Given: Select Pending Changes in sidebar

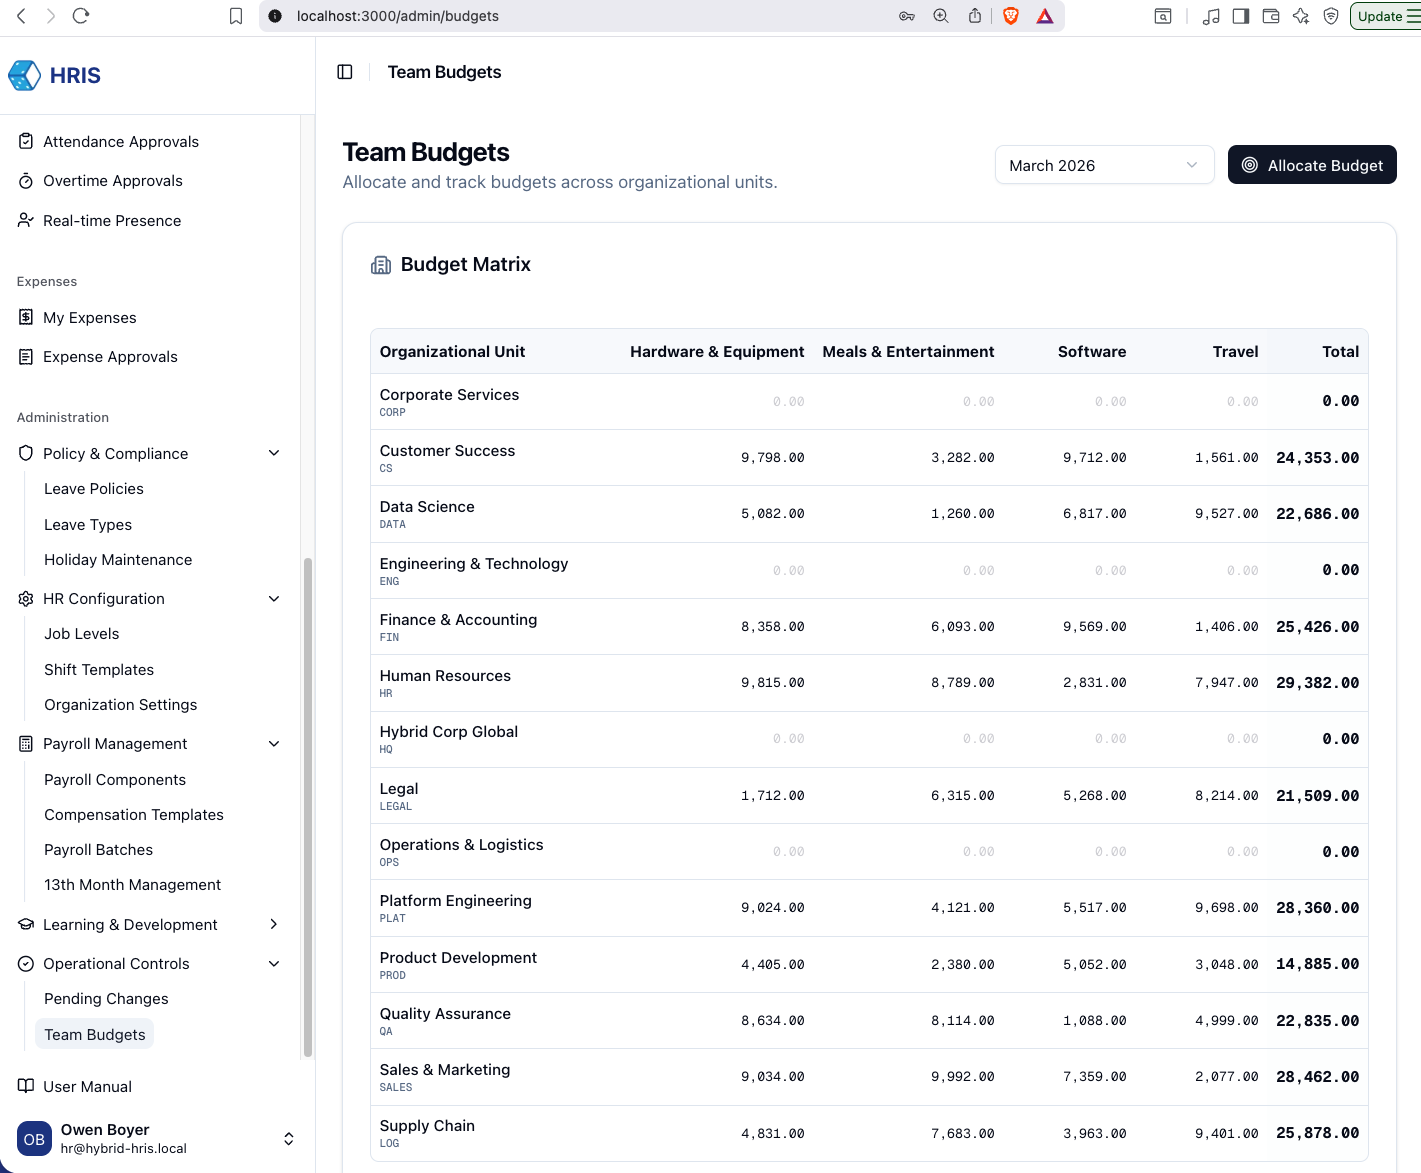Looking at the screenshot, I should coord(106,999).
